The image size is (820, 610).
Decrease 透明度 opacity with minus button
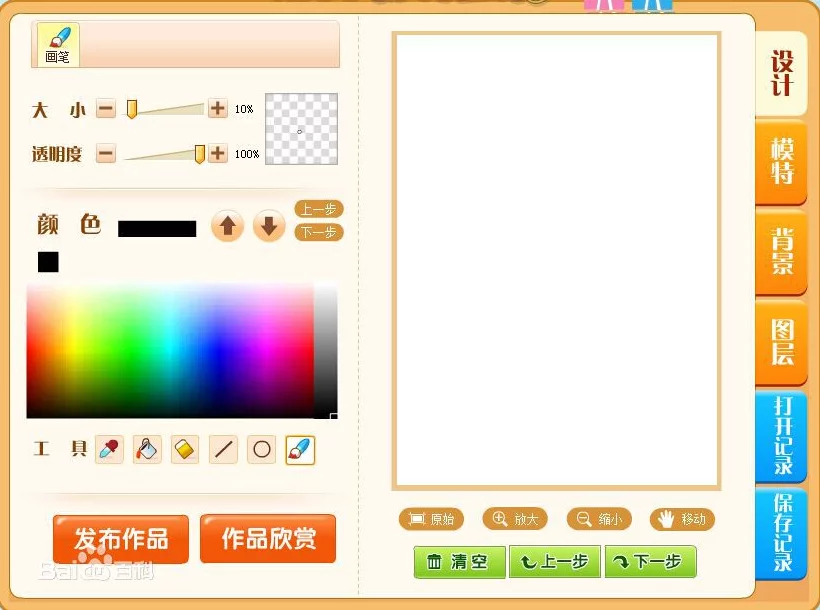pos(106,153)
